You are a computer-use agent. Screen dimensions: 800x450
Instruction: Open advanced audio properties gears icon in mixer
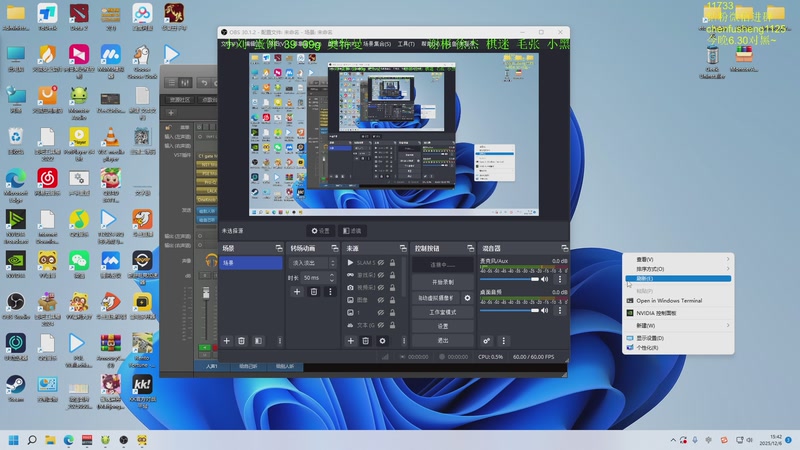pos(487,341)
